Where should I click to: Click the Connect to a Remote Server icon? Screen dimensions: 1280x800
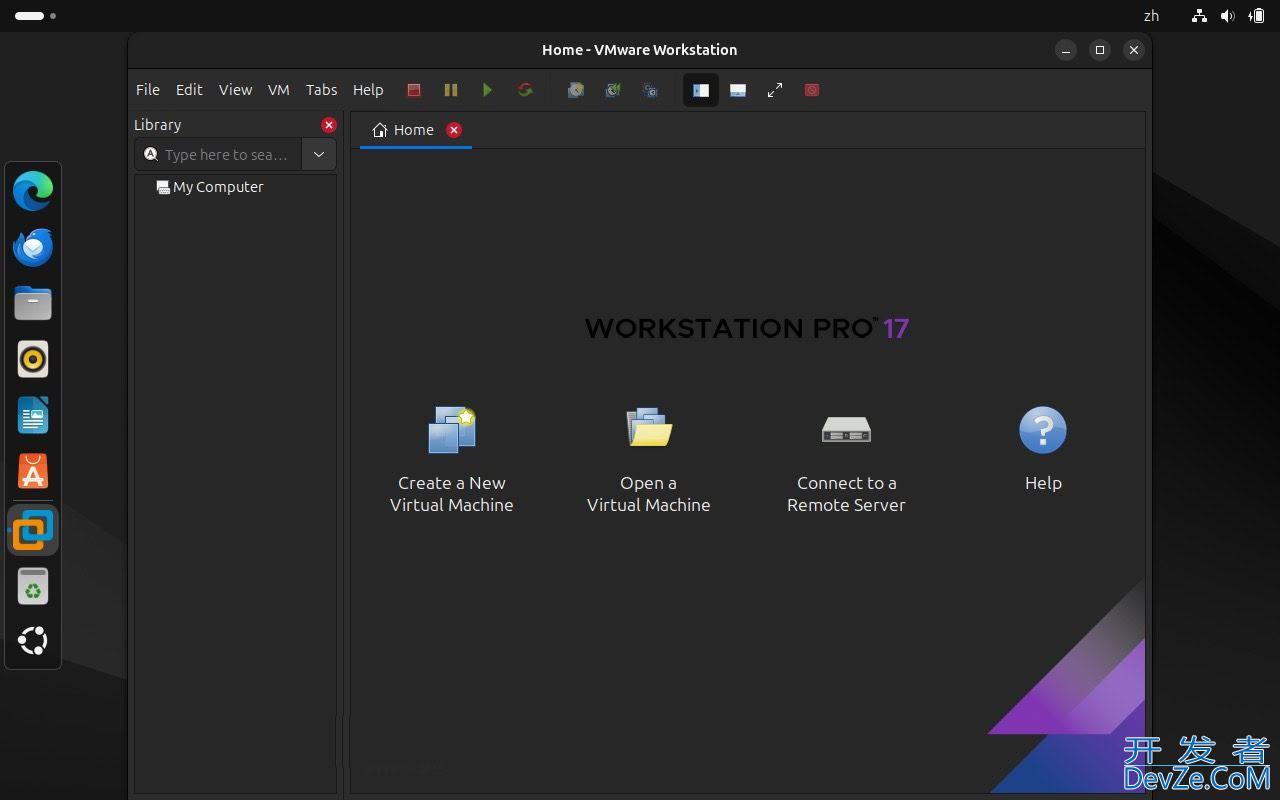tap(846, 430)
